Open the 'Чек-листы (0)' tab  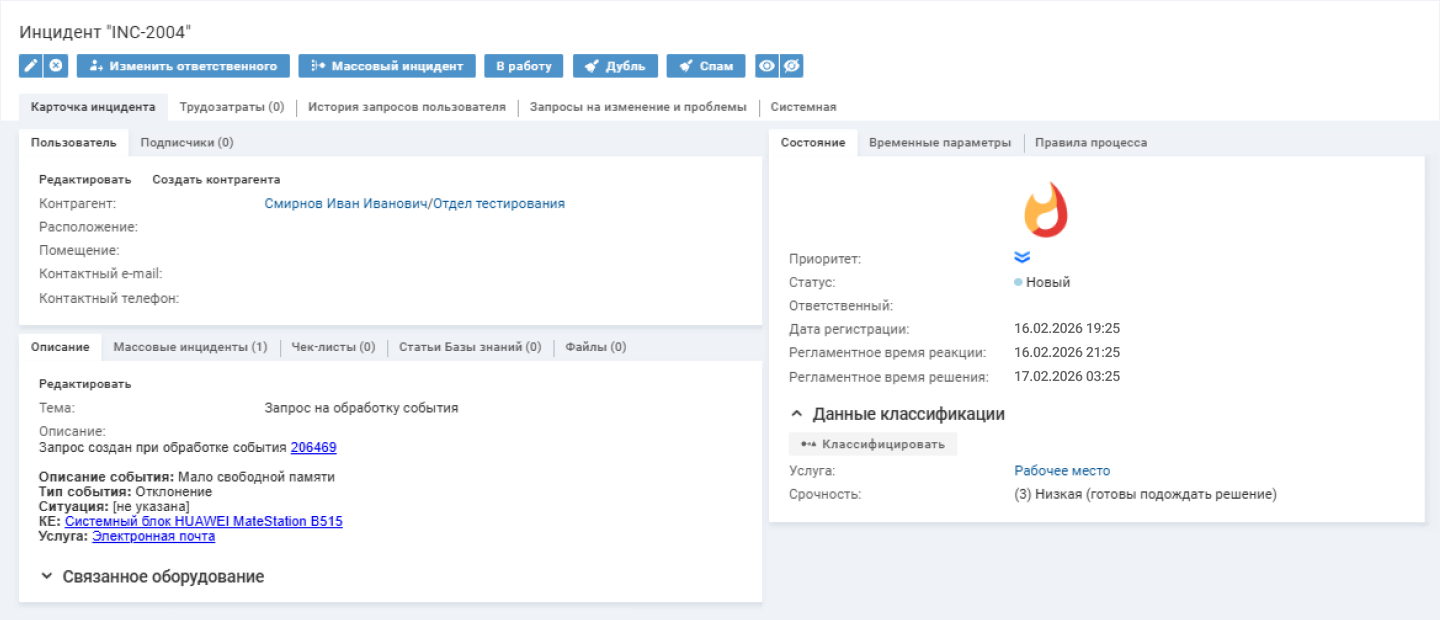coord(334,347)
